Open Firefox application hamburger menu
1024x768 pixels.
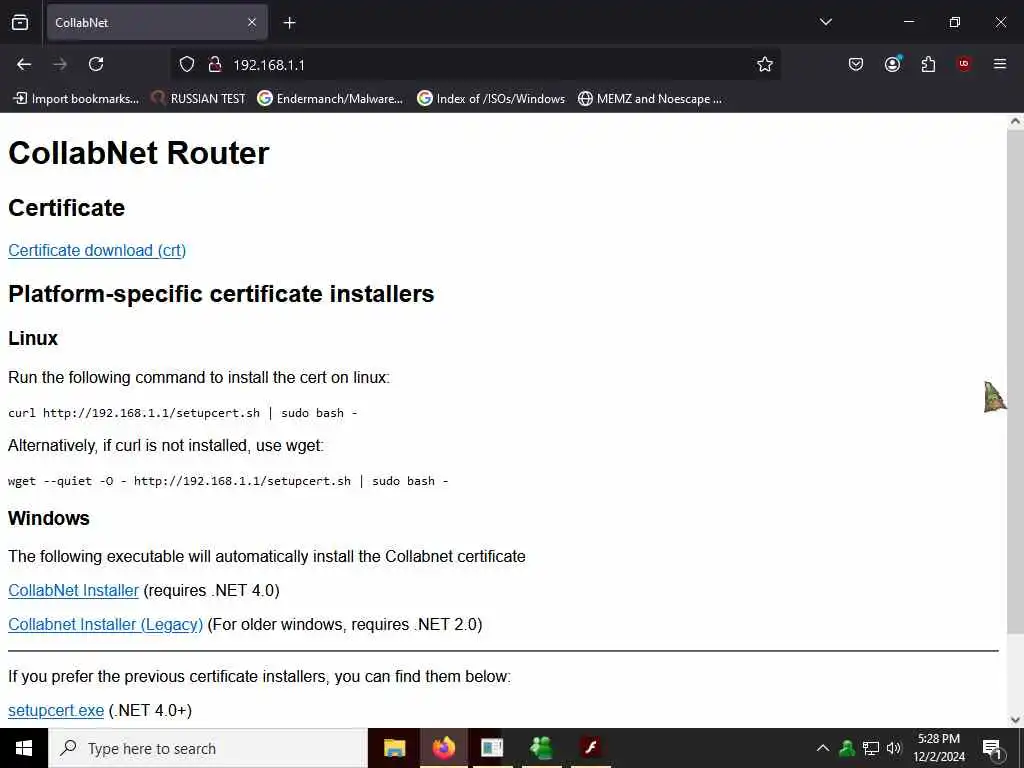coord(1000,64)
